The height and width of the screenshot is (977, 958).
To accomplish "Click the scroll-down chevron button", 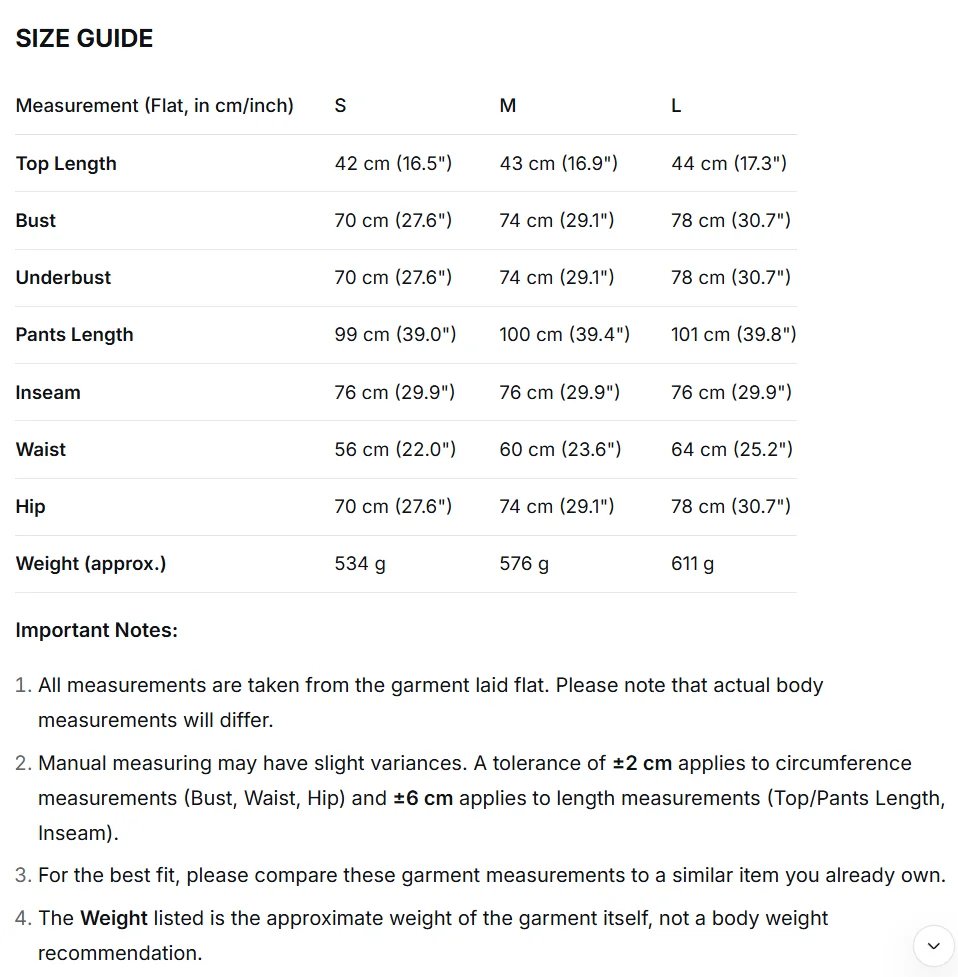I will 933,946.
